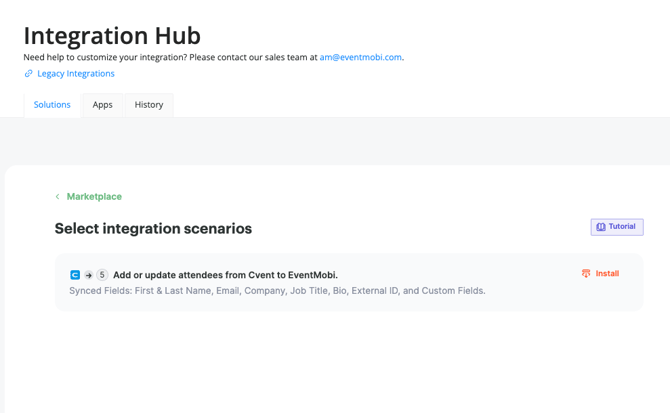The image size is (670, 413).
Task: Click the arrow icon between app logos
Action: click(88, 275)
